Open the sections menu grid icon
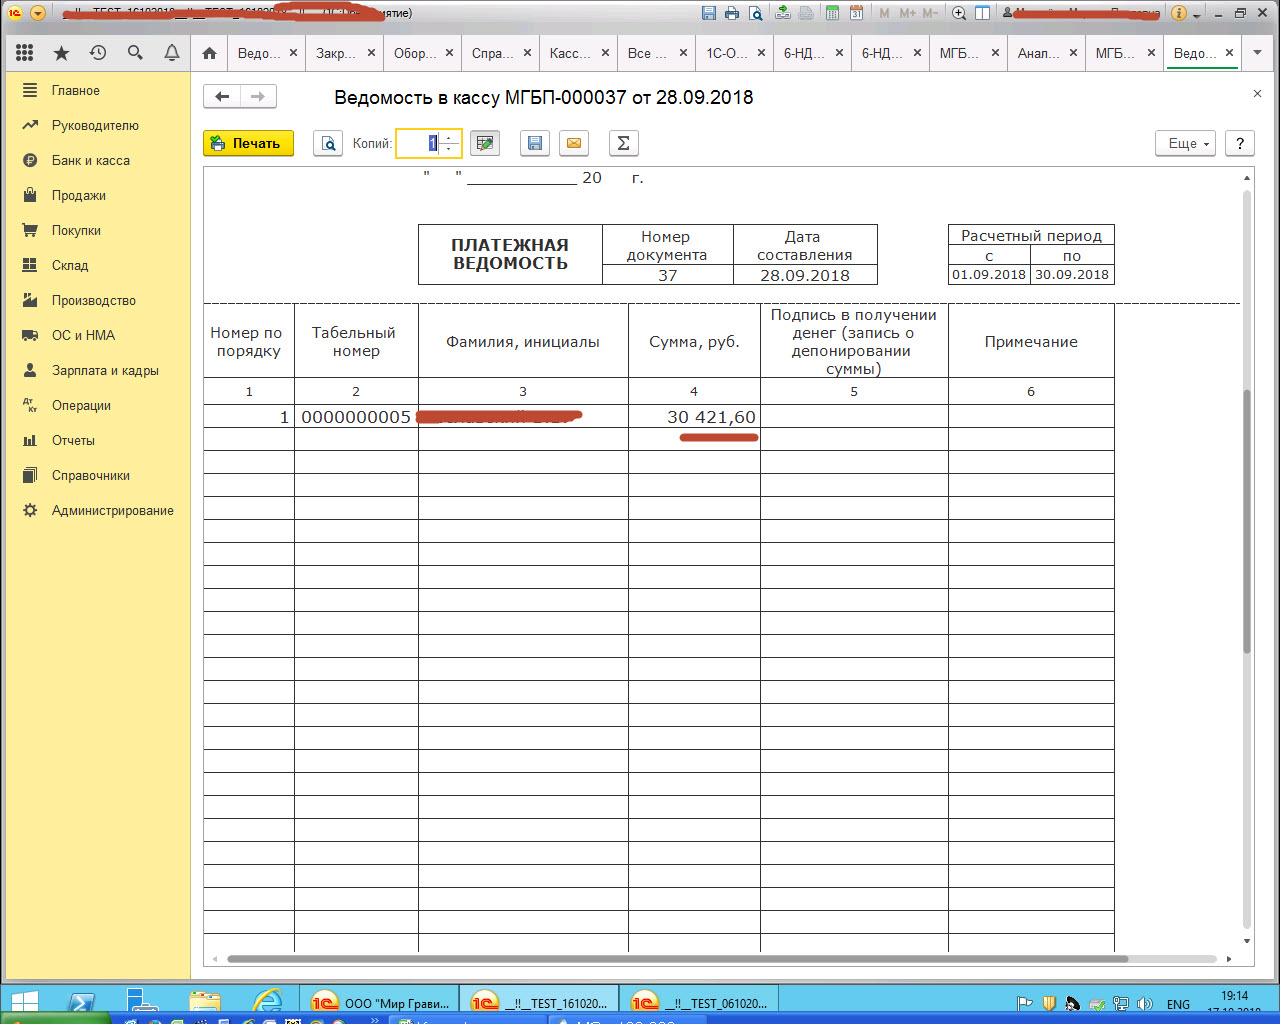This screenshot has height=1024, width=1280. coord(25,53)
